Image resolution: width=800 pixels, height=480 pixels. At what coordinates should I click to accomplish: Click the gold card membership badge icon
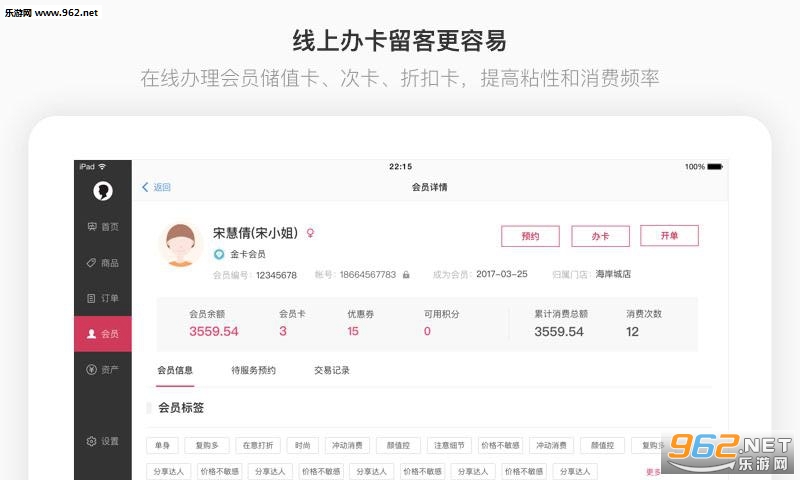219,254
